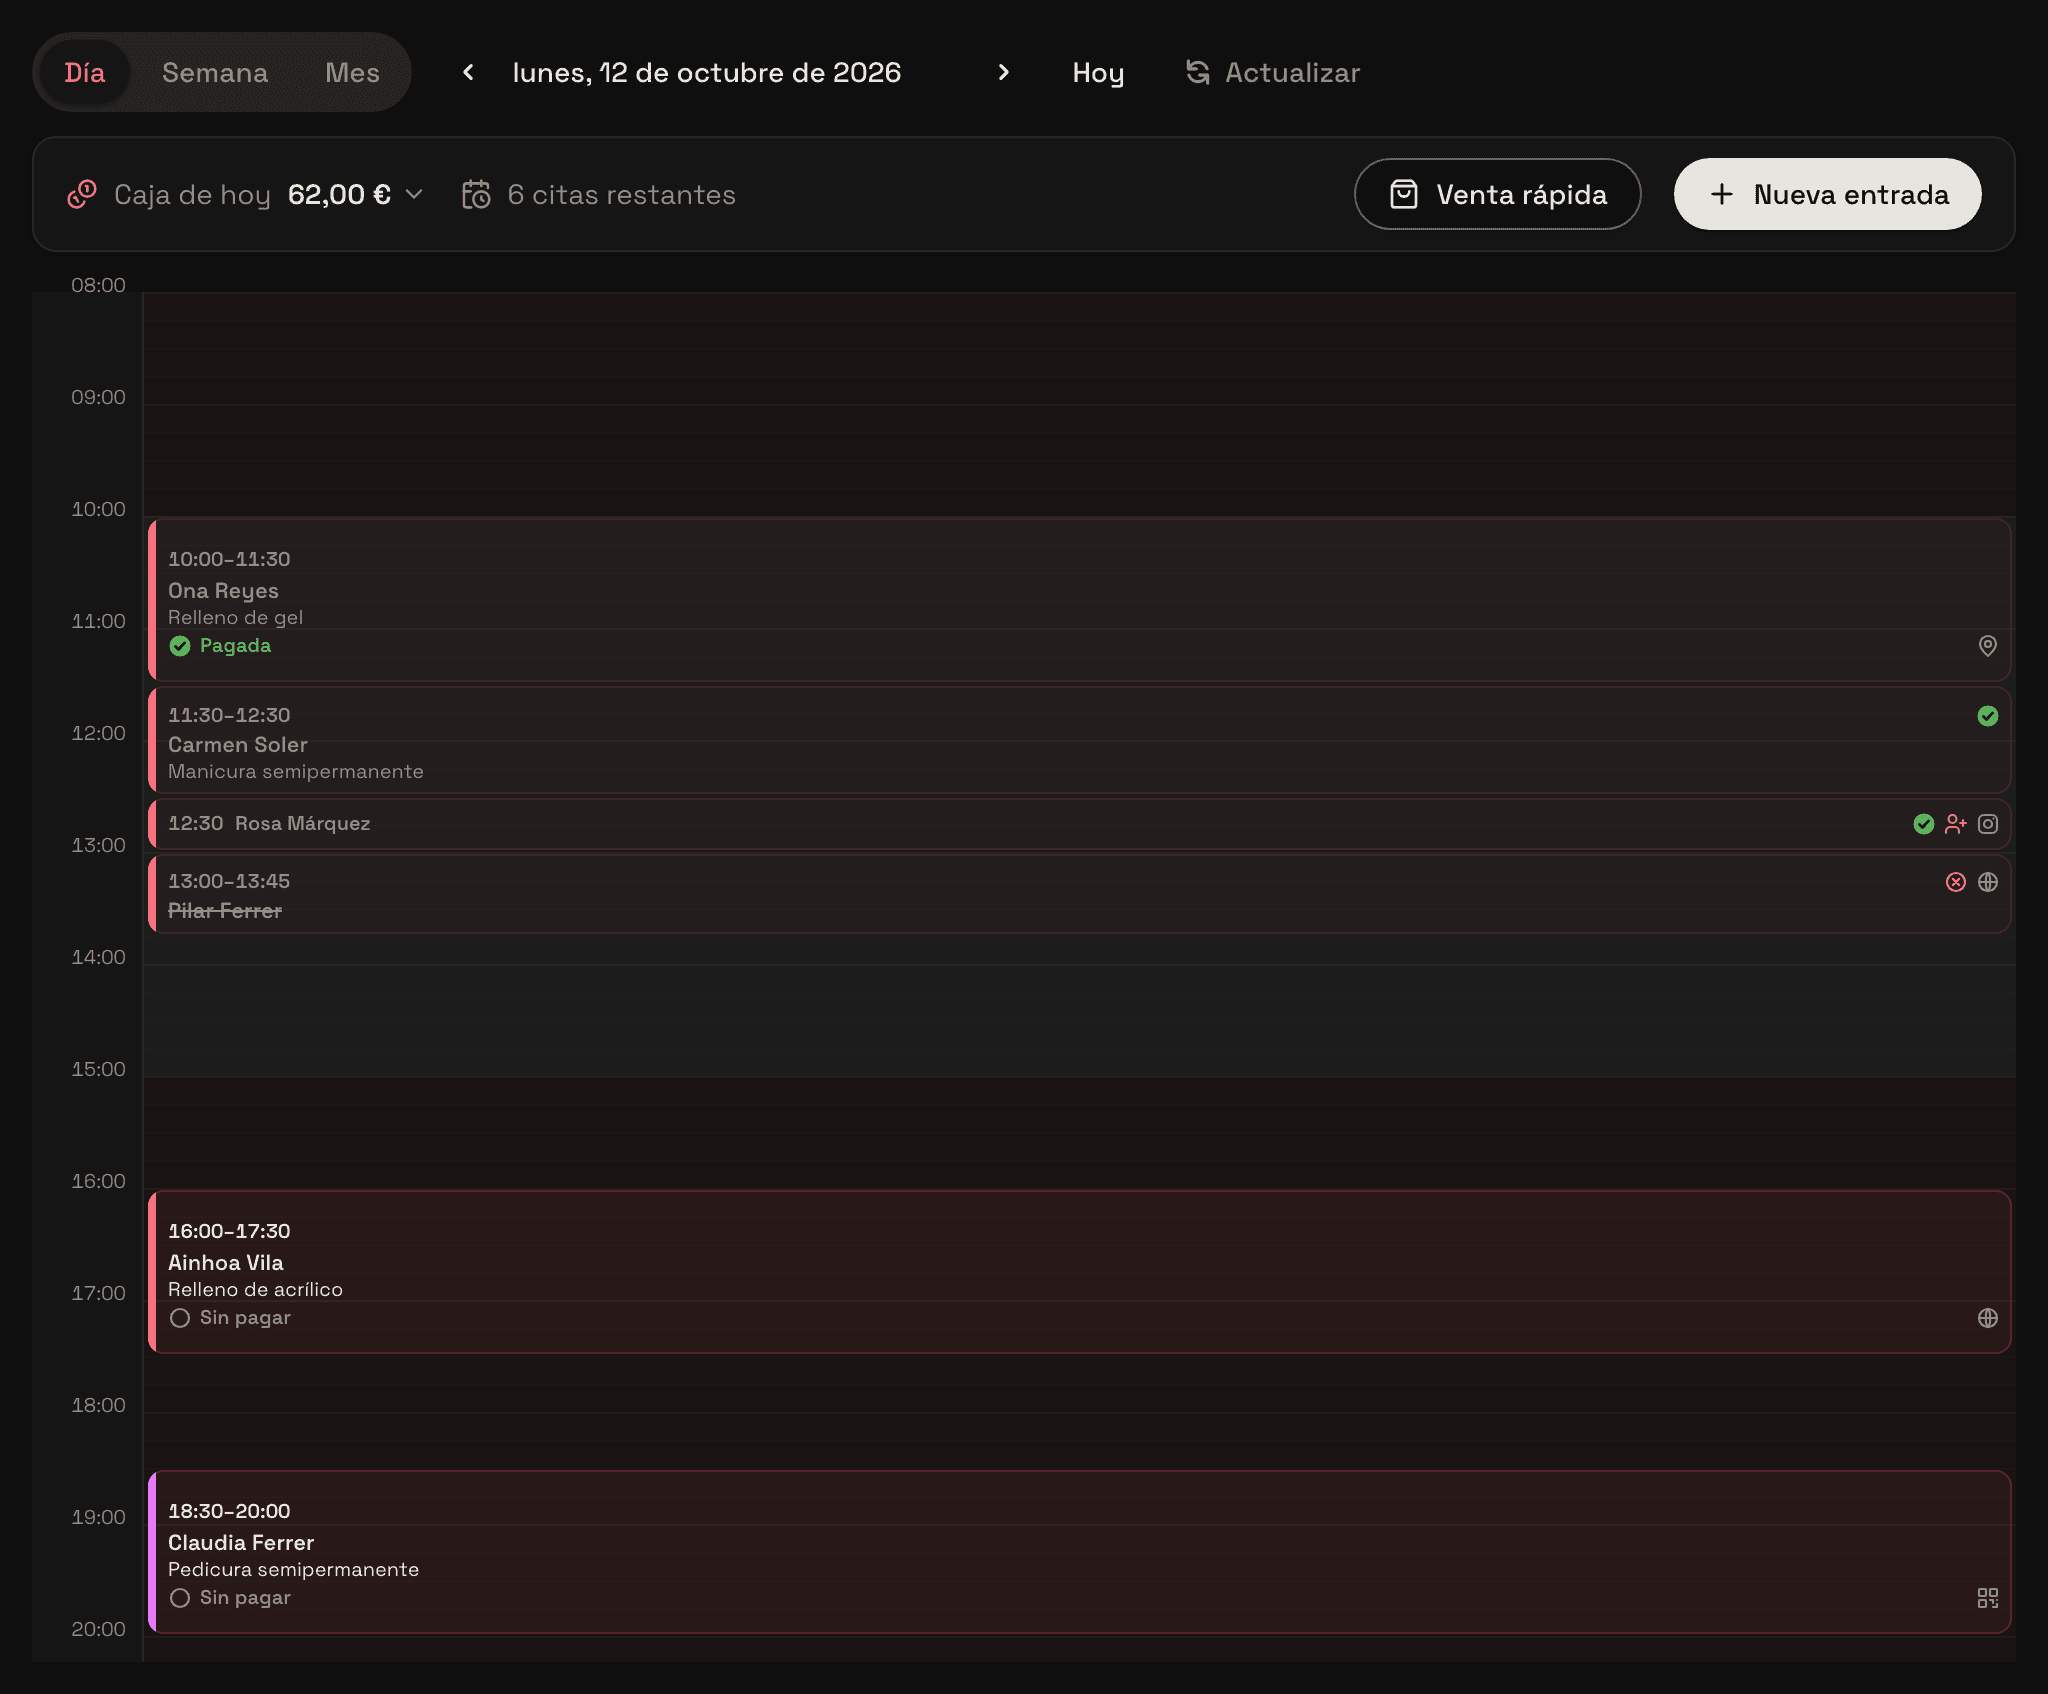Click the empty 14:00 time slot
Viewport: 2048px width, 1694px height.
coord(1079,1020)
